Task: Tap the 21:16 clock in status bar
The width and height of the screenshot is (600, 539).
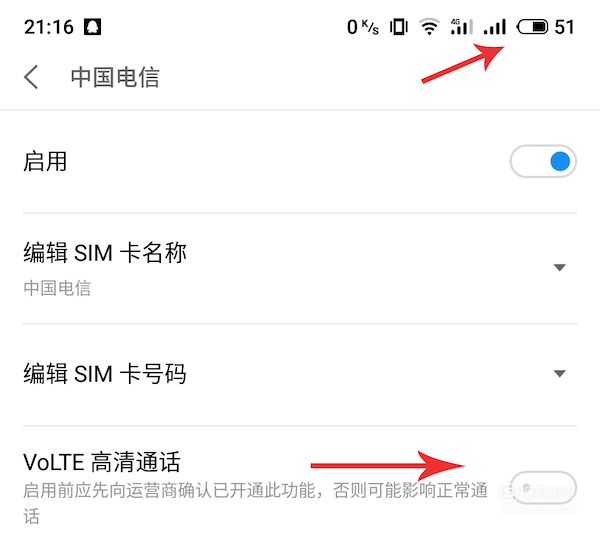Action: (49, 27)
